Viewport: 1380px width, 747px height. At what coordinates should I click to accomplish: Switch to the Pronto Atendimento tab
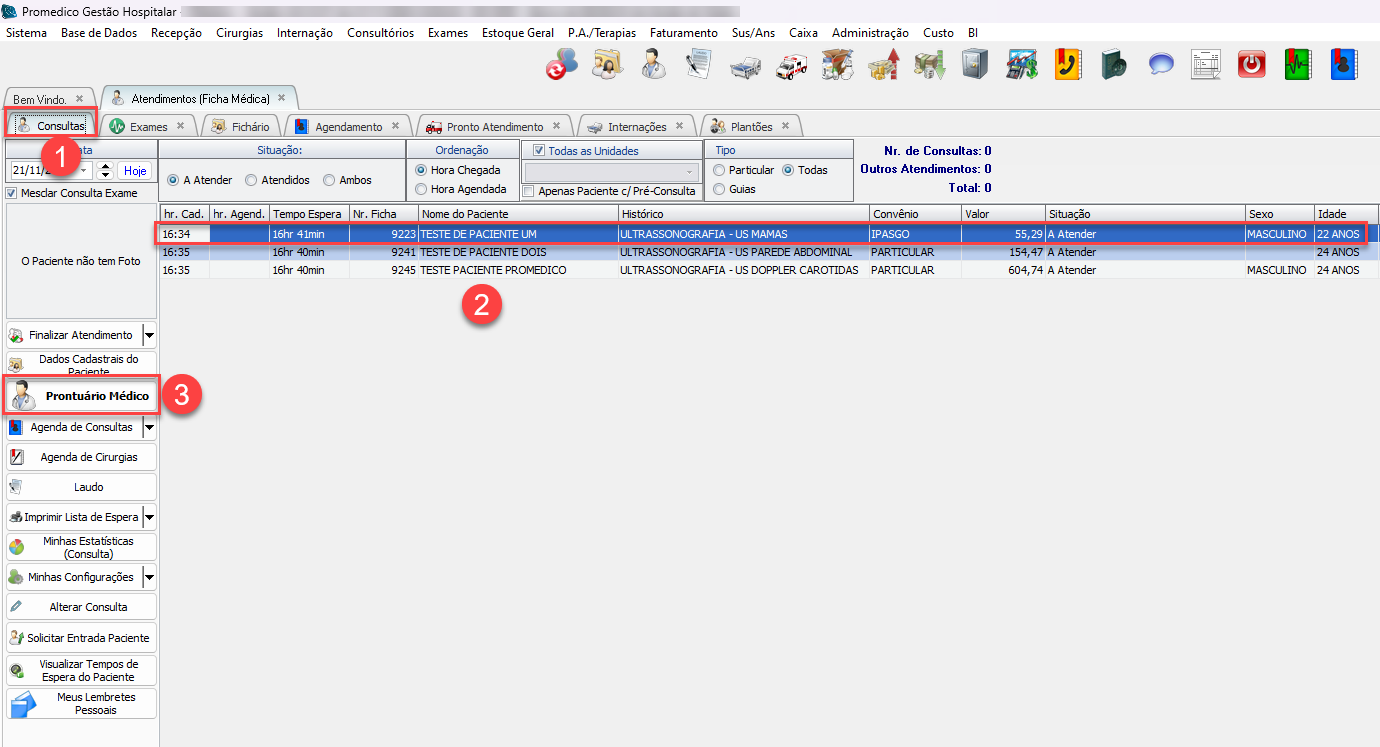tap(494, 127)
